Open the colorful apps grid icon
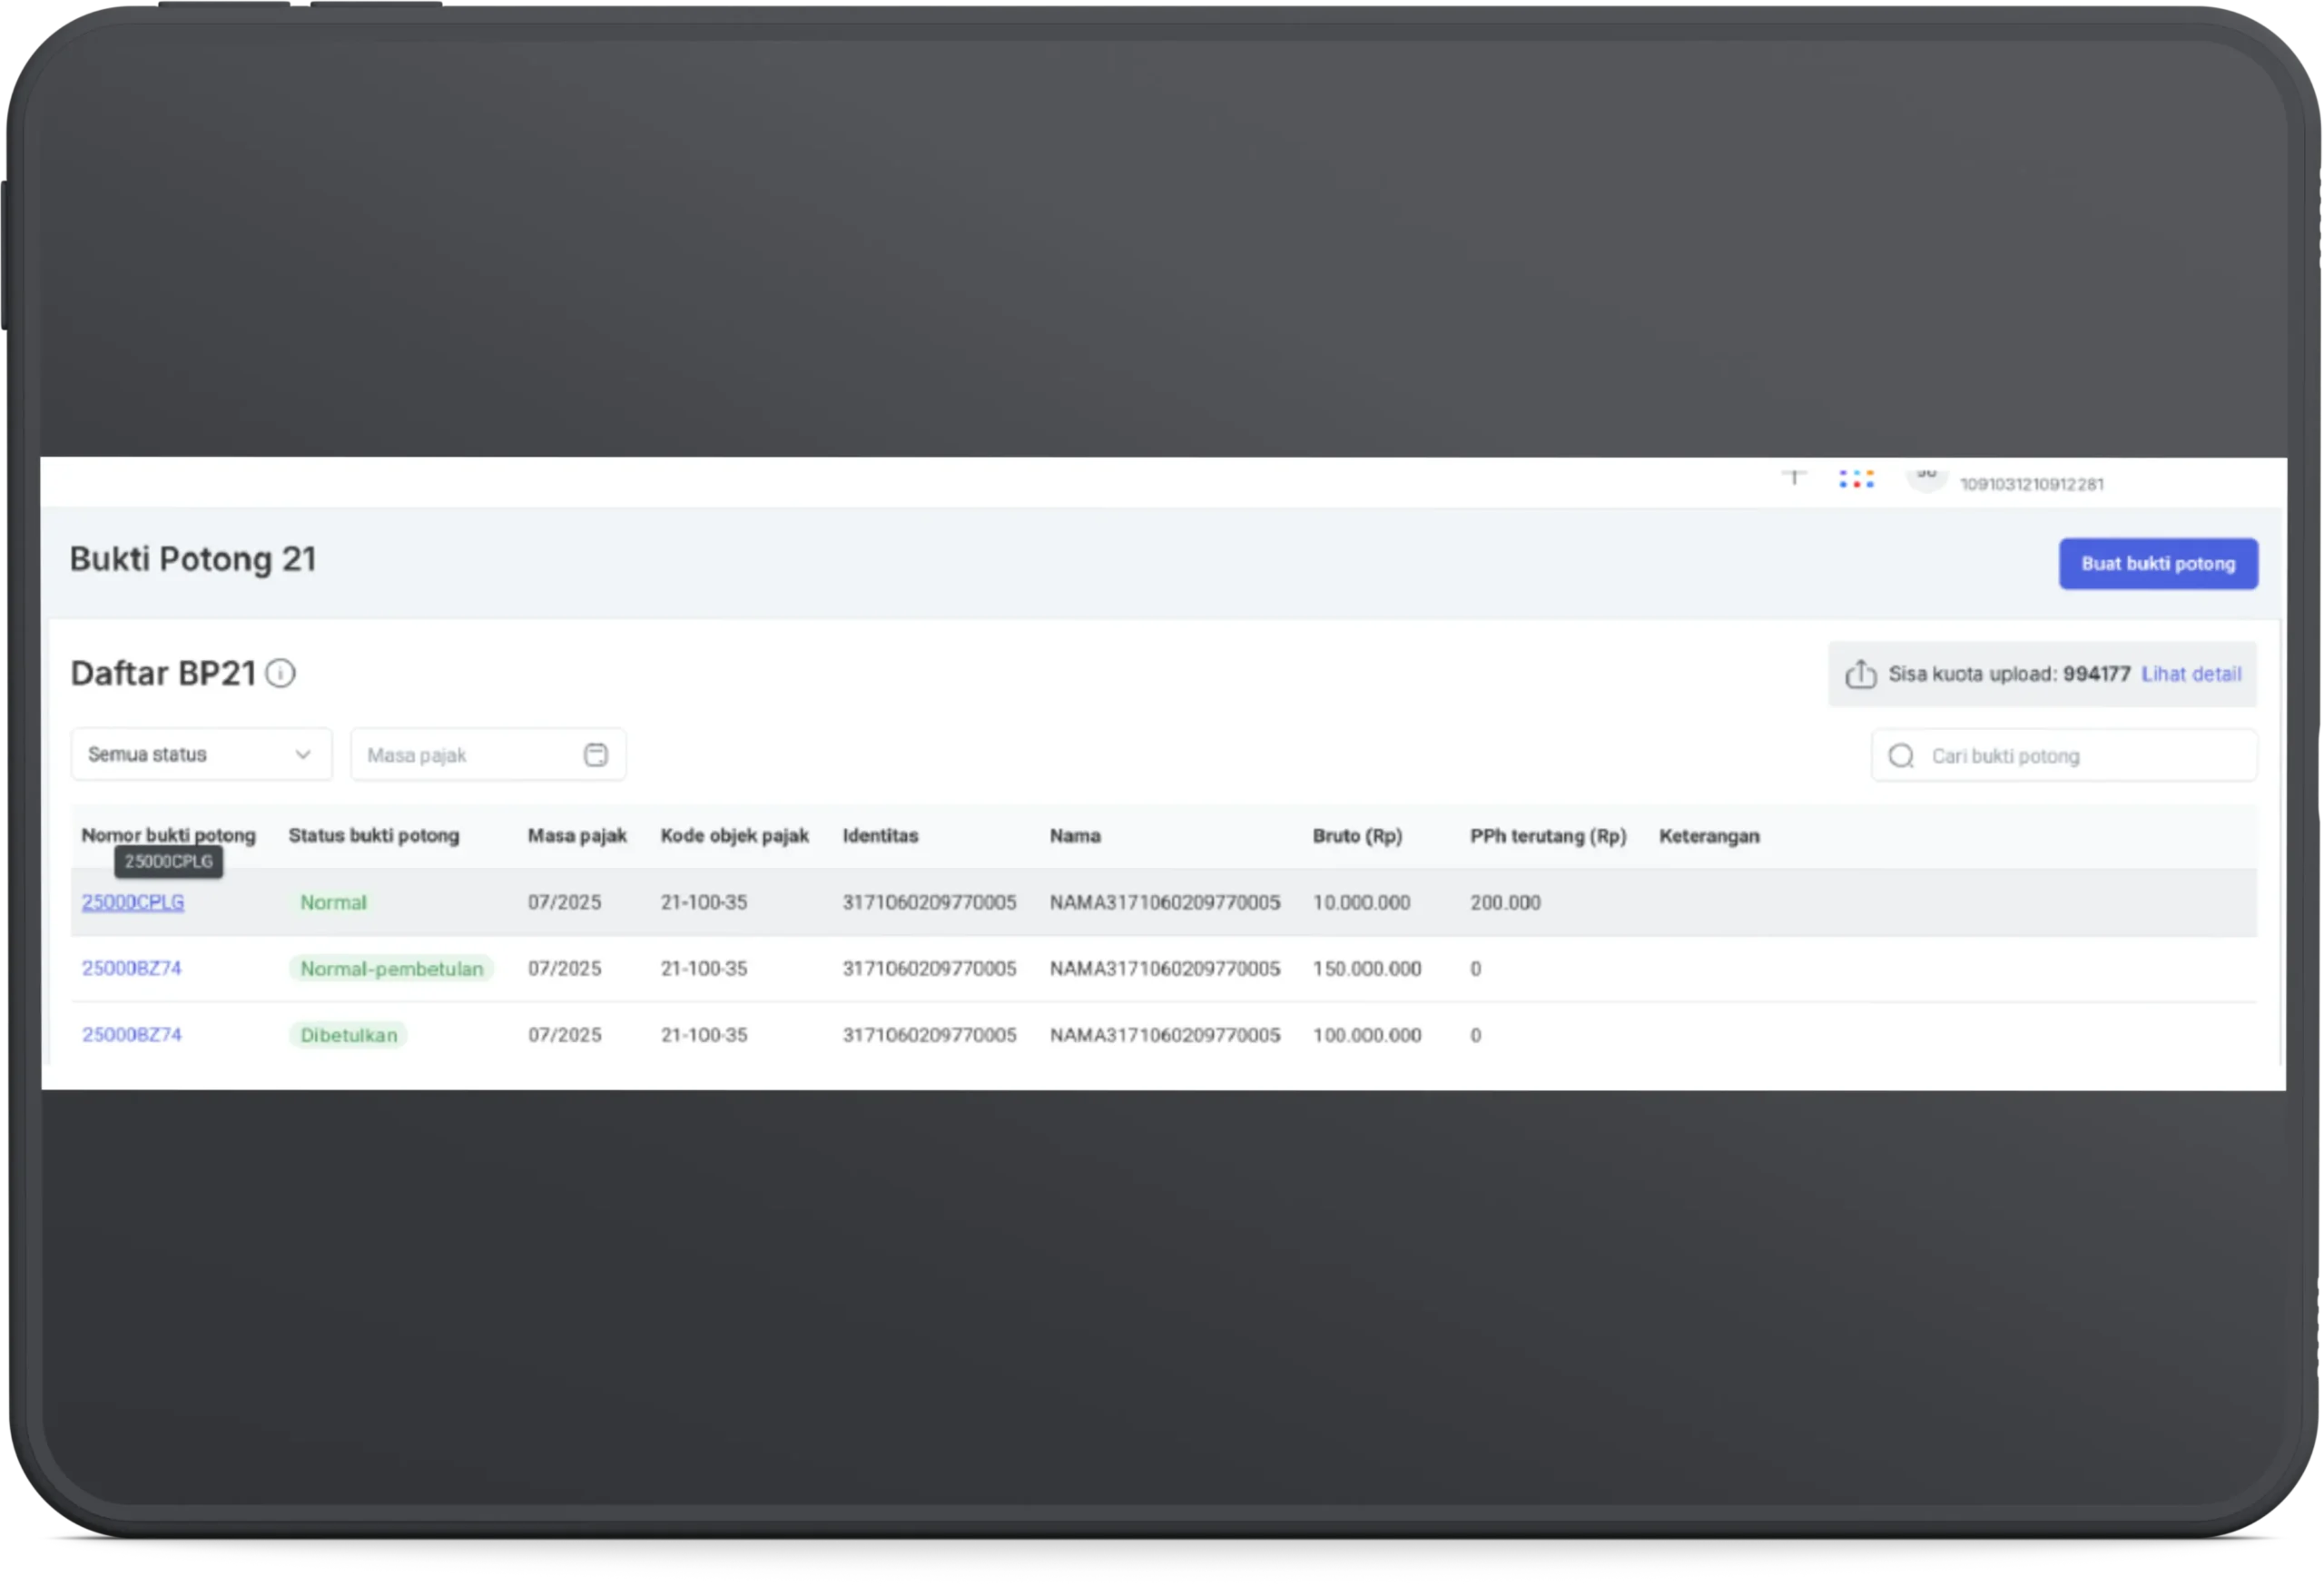Viewport: 2324px width, 1586px height. tap(1856, 480)
